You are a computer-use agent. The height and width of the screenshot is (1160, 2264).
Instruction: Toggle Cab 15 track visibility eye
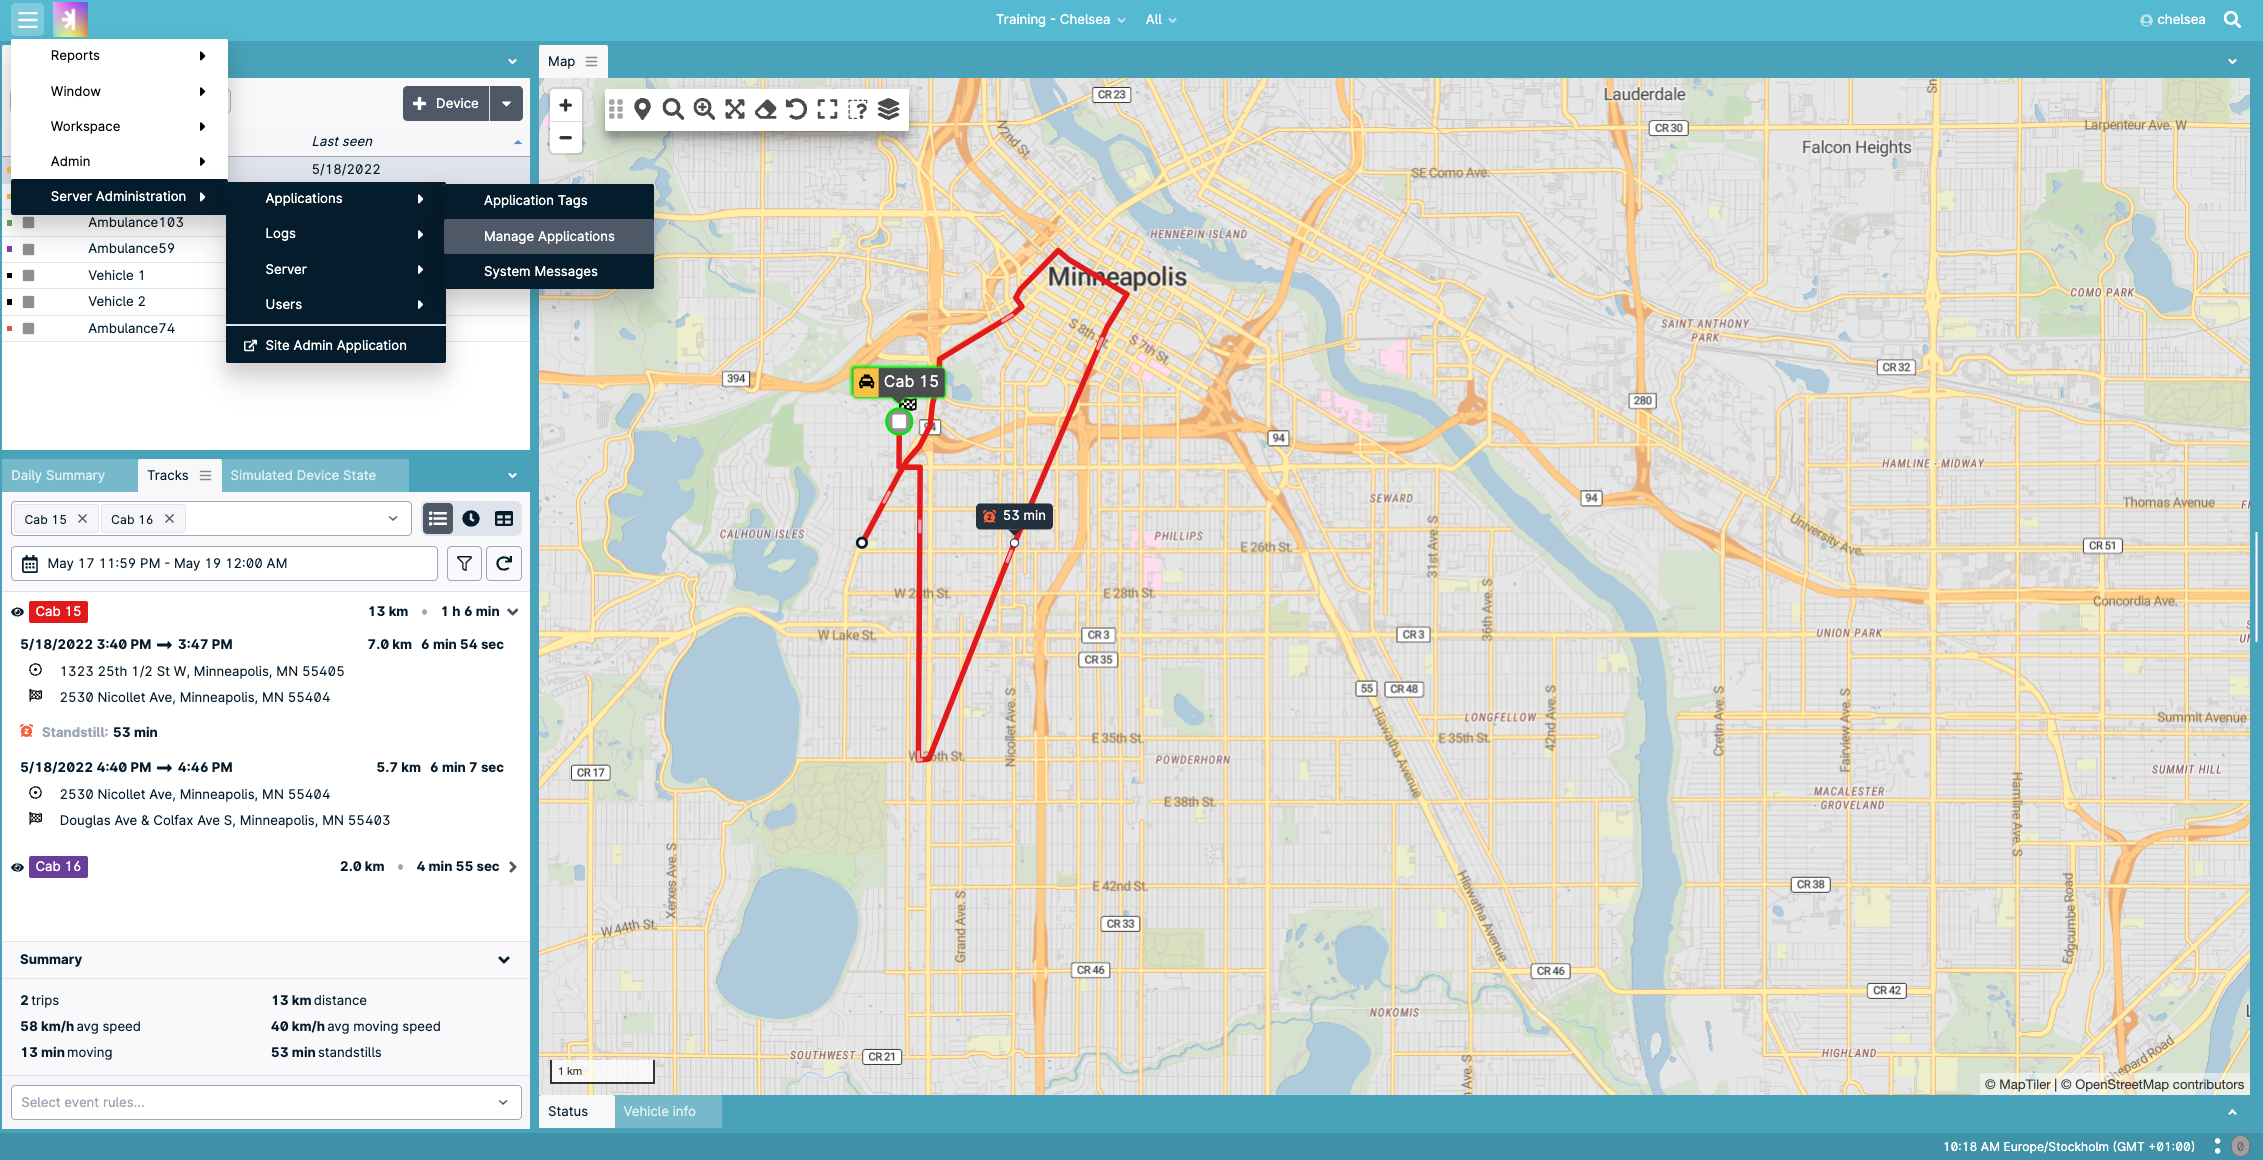(x=17, y=612)
